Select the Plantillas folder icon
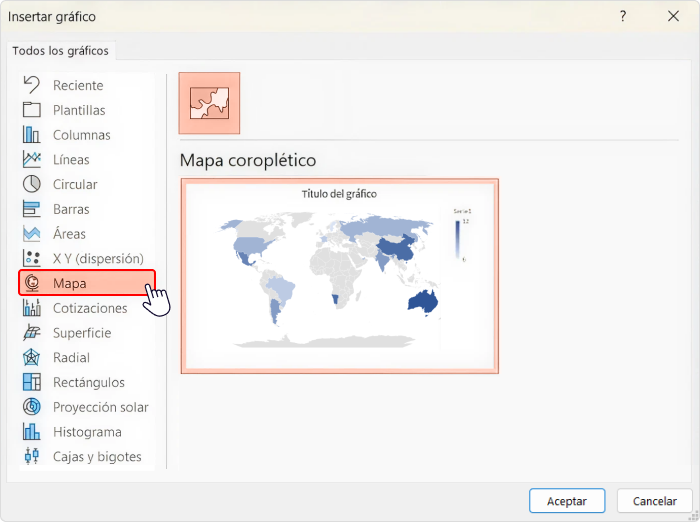Screen dimensions: 700x522 coord(32,110)
